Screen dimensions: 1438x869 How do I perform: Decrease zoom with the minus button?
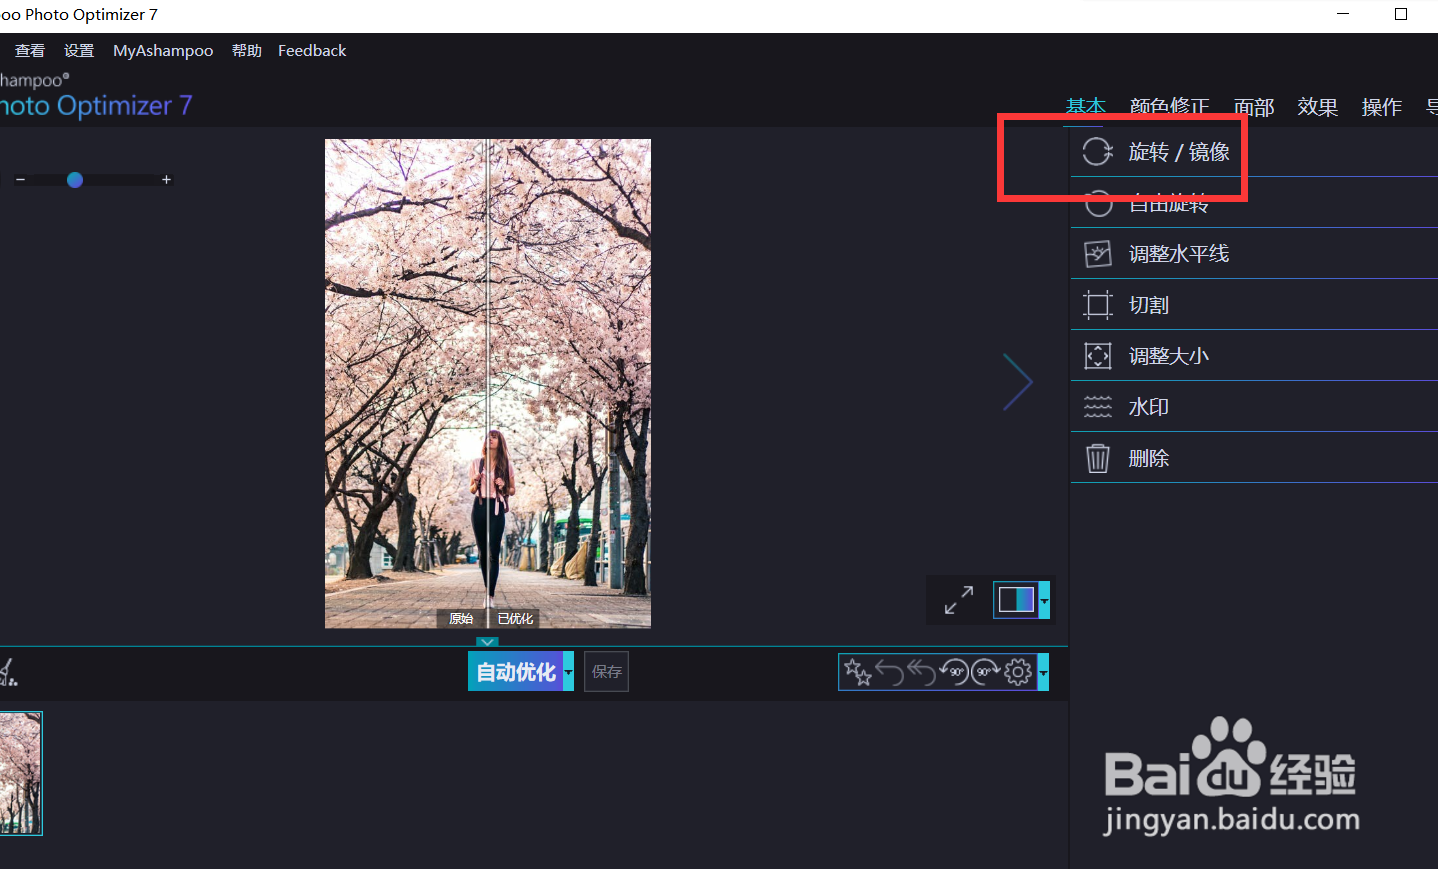tap(20, 180)
